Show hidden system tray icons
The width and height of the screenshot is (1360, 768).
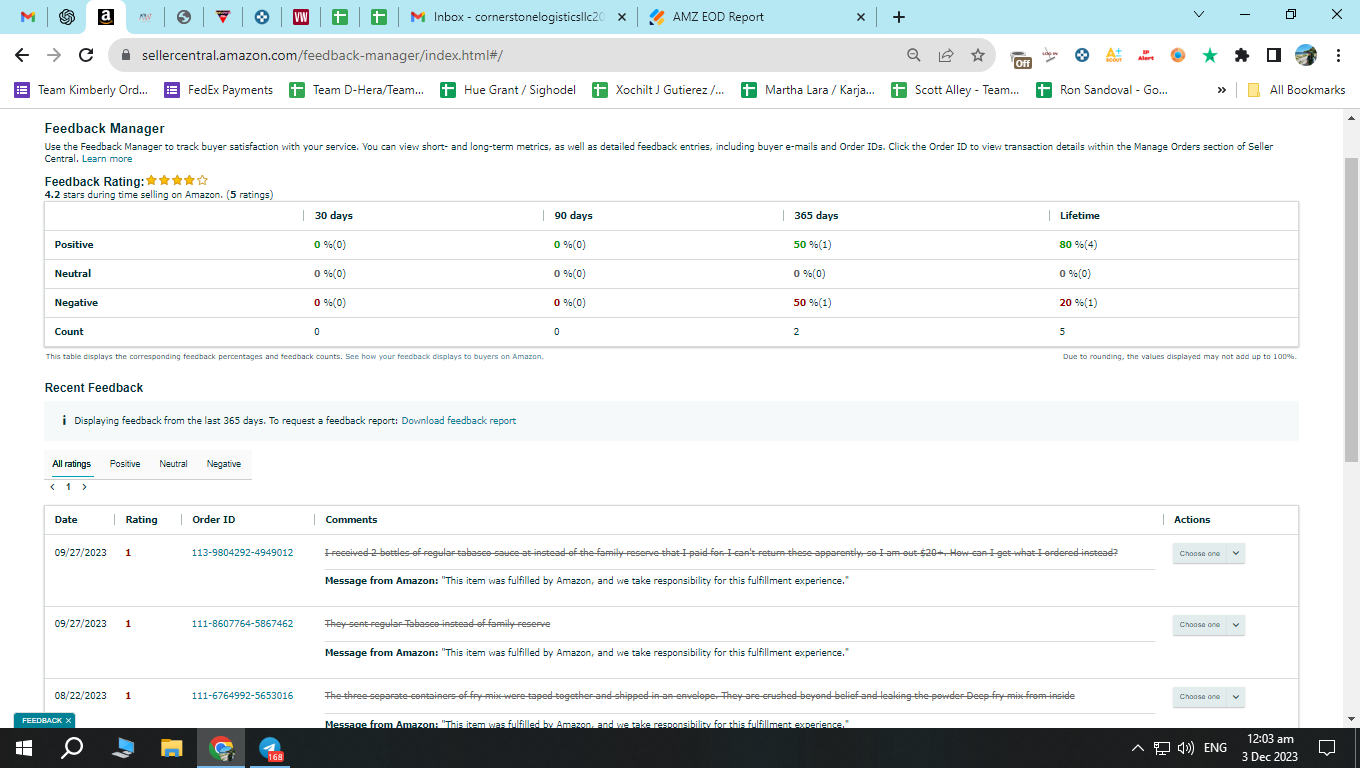[1137, 748]
